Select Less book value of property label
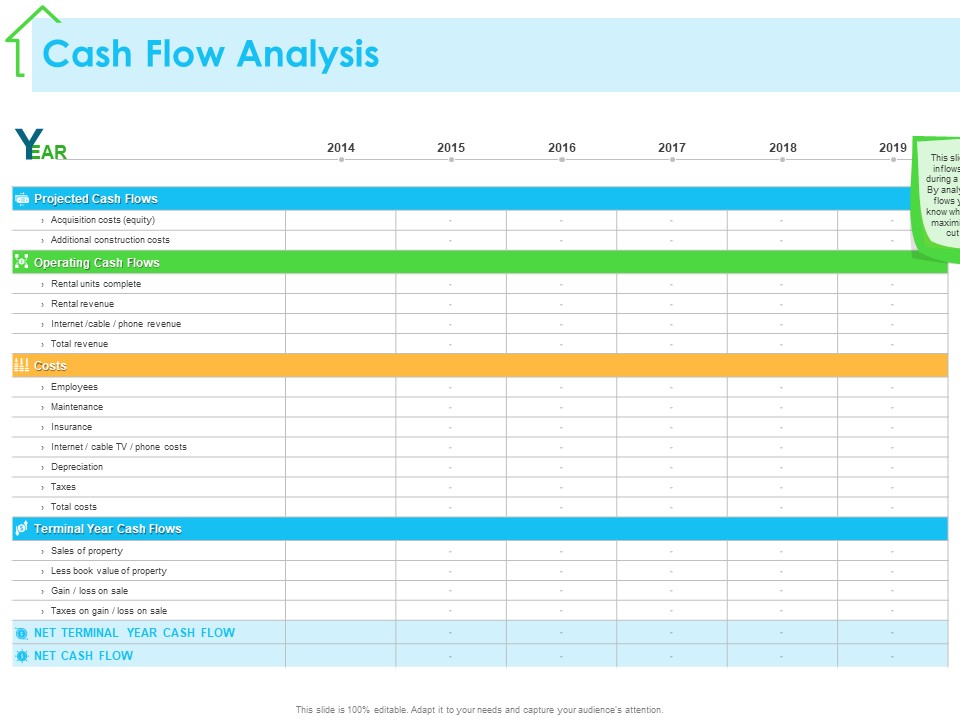960x720 pixels. 109,571
